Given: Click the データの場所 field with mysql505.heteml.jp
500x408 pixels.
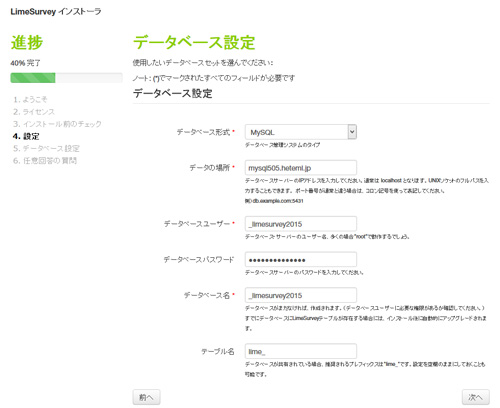Looking at the screenshot, I should 301,168.
